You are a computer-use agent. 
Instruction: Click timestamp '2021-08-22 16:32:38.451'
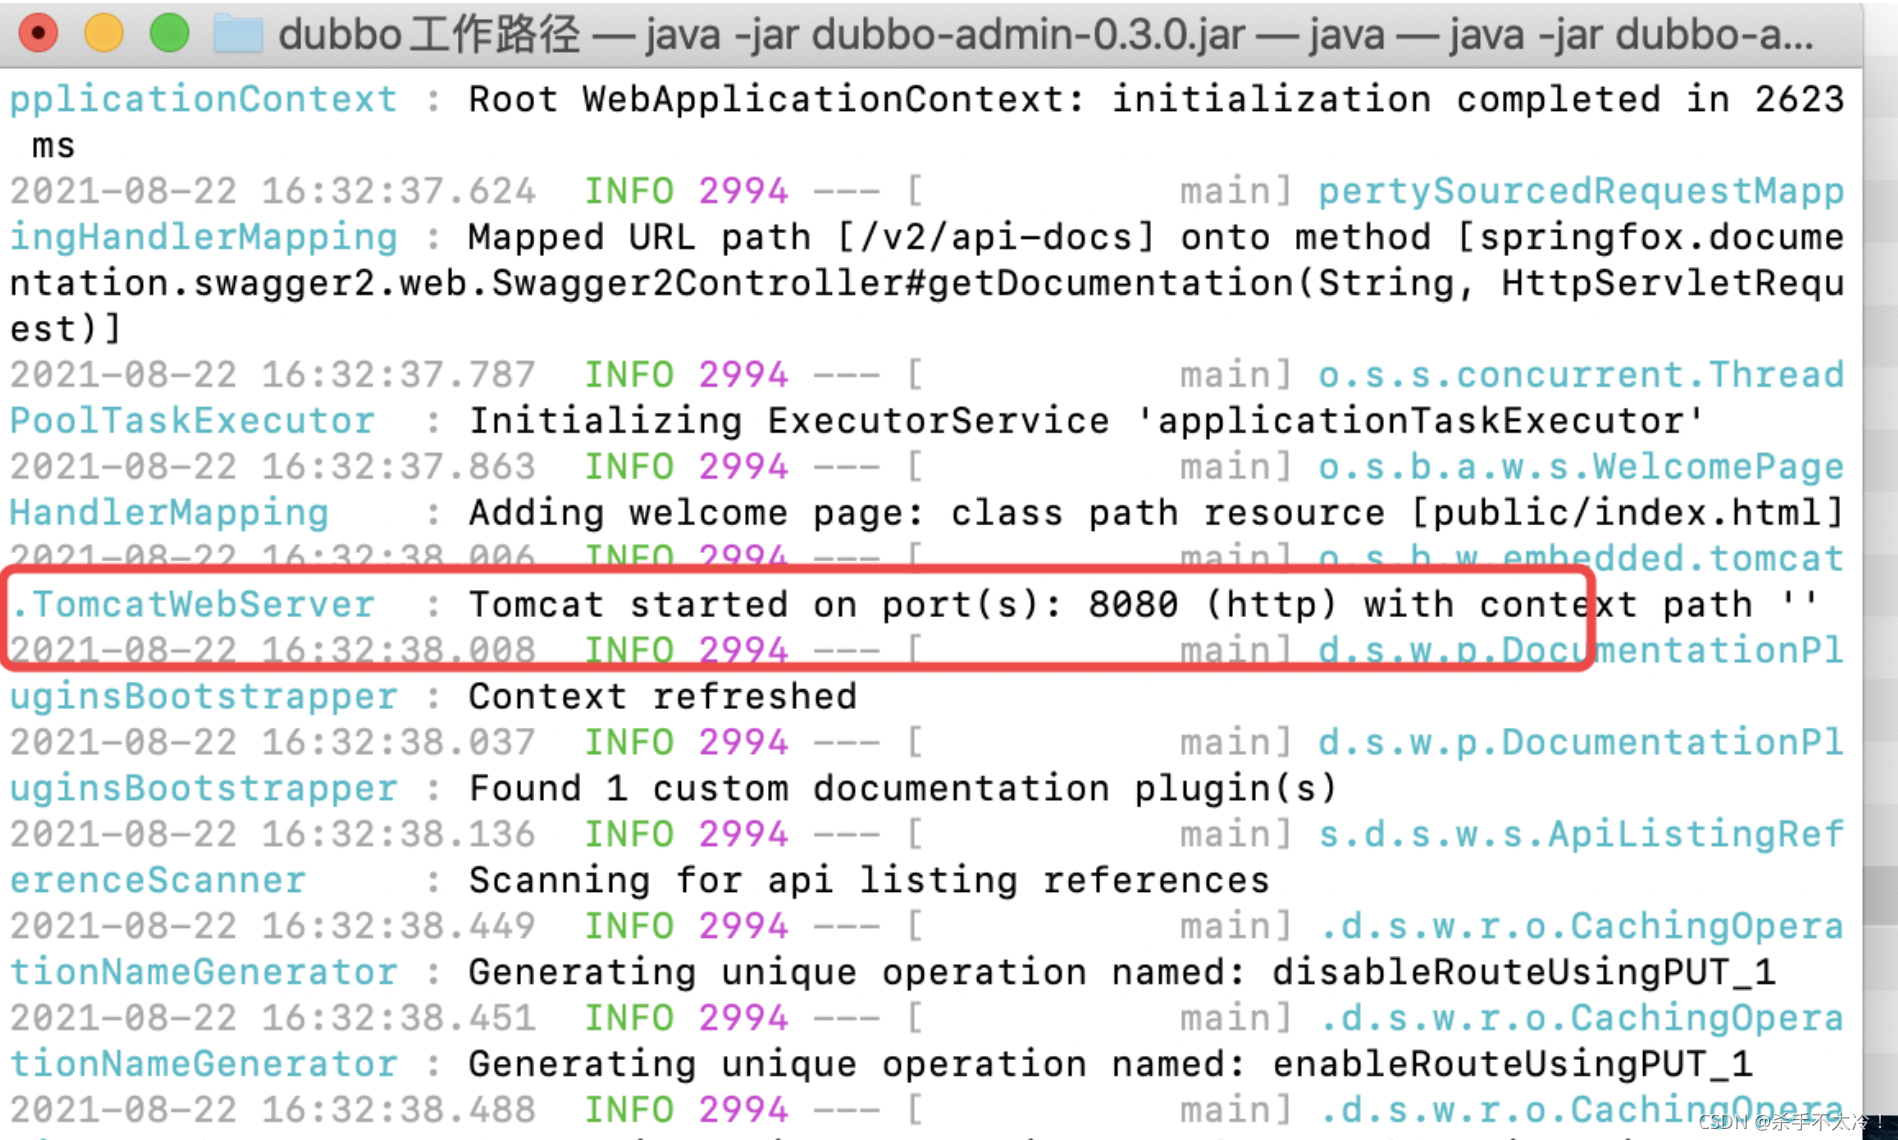tap(273, 1018)
